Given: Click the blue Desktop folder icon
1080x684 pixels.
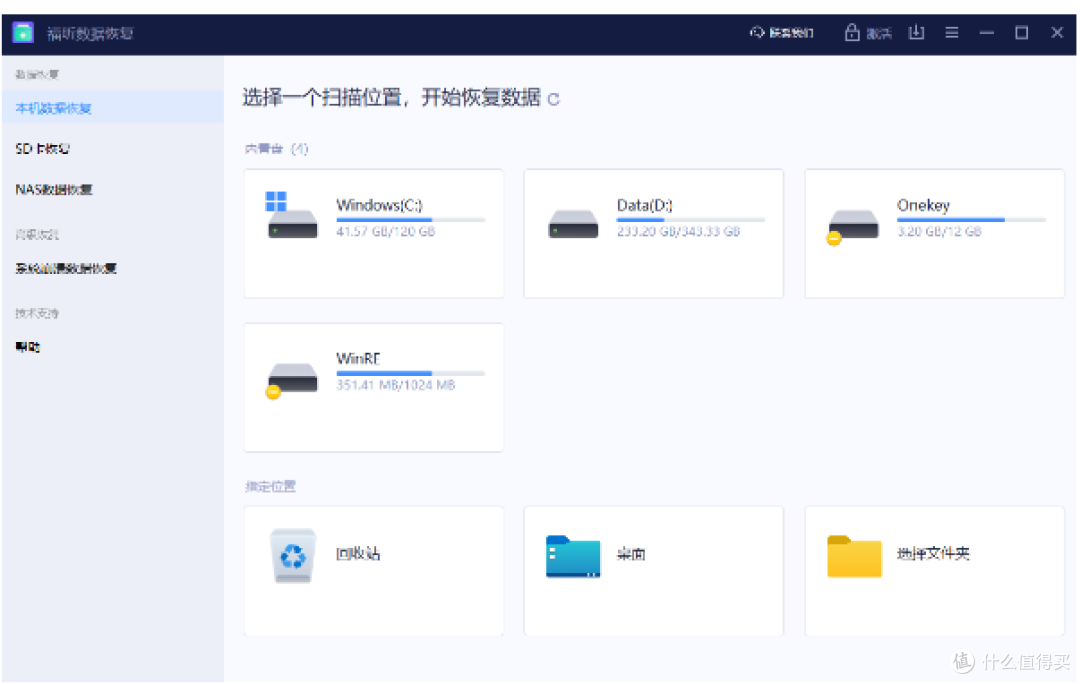Looking at the screenshot, I should (573, 556).
